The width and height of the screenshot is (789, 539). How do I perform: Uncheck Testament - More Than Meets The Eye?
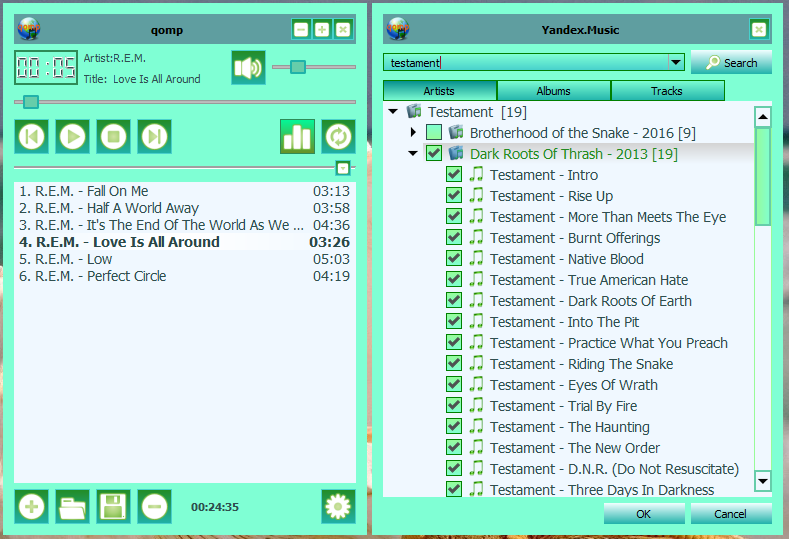(x=454, y=216)
